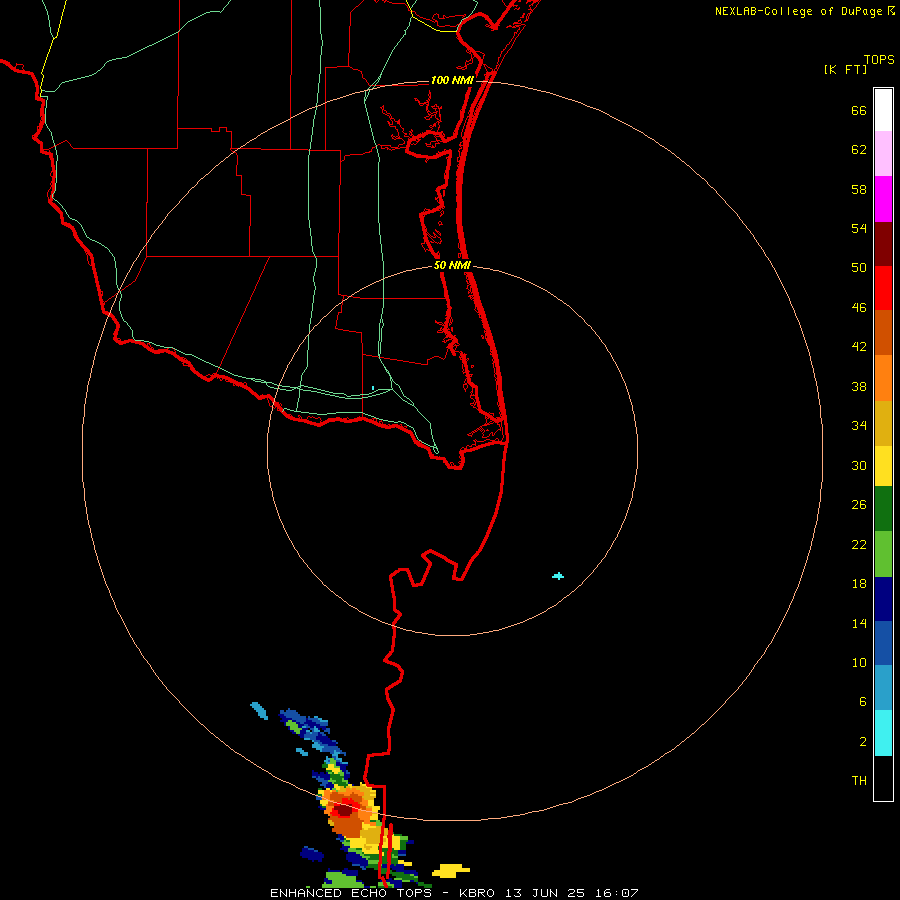The image size is (900, 900).
Task: Click the legend value 34
Action: (859, 425)
